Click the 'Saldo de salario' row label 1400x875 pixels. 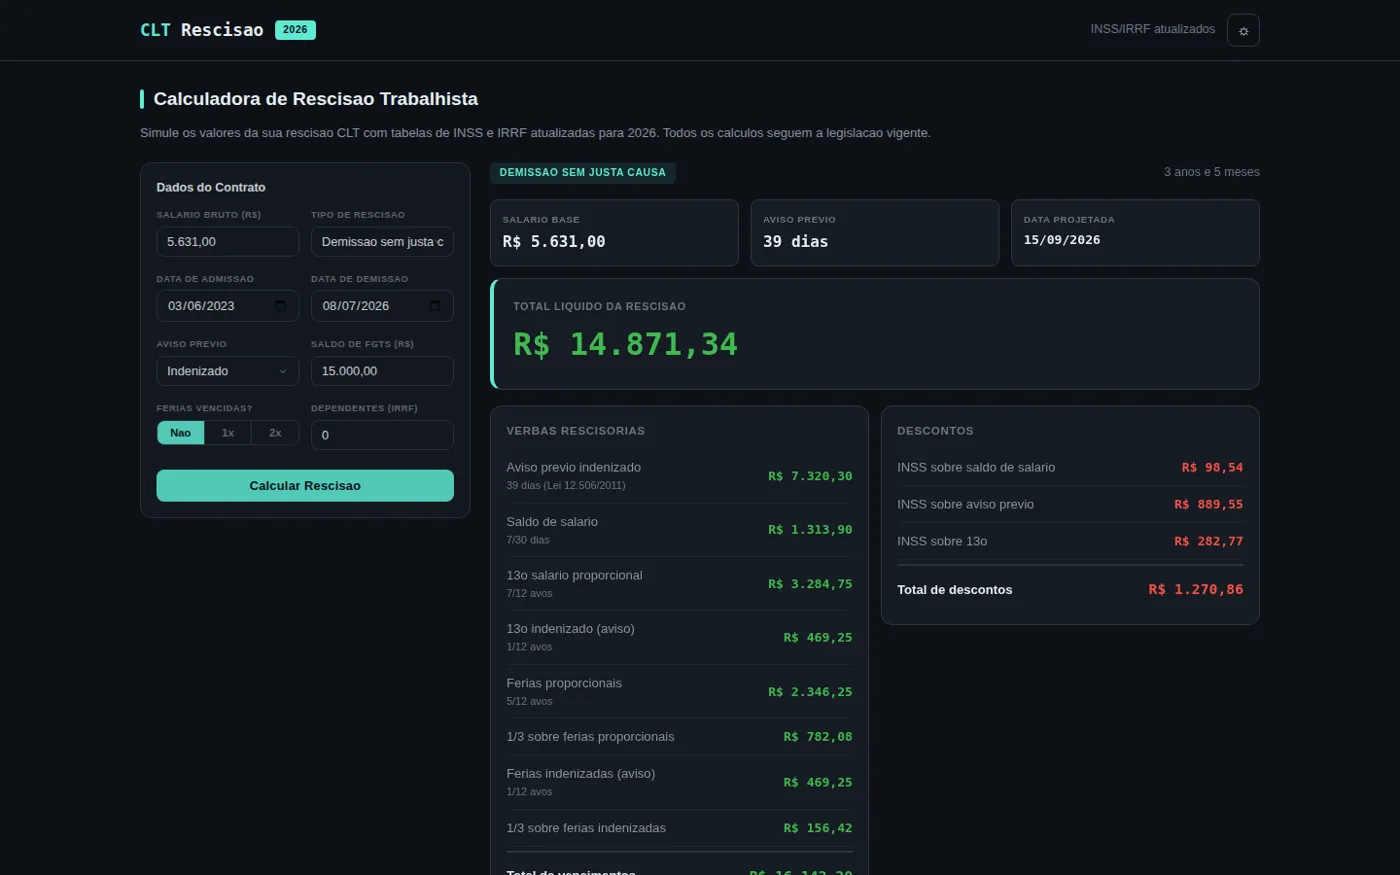(x=552, y=522)
